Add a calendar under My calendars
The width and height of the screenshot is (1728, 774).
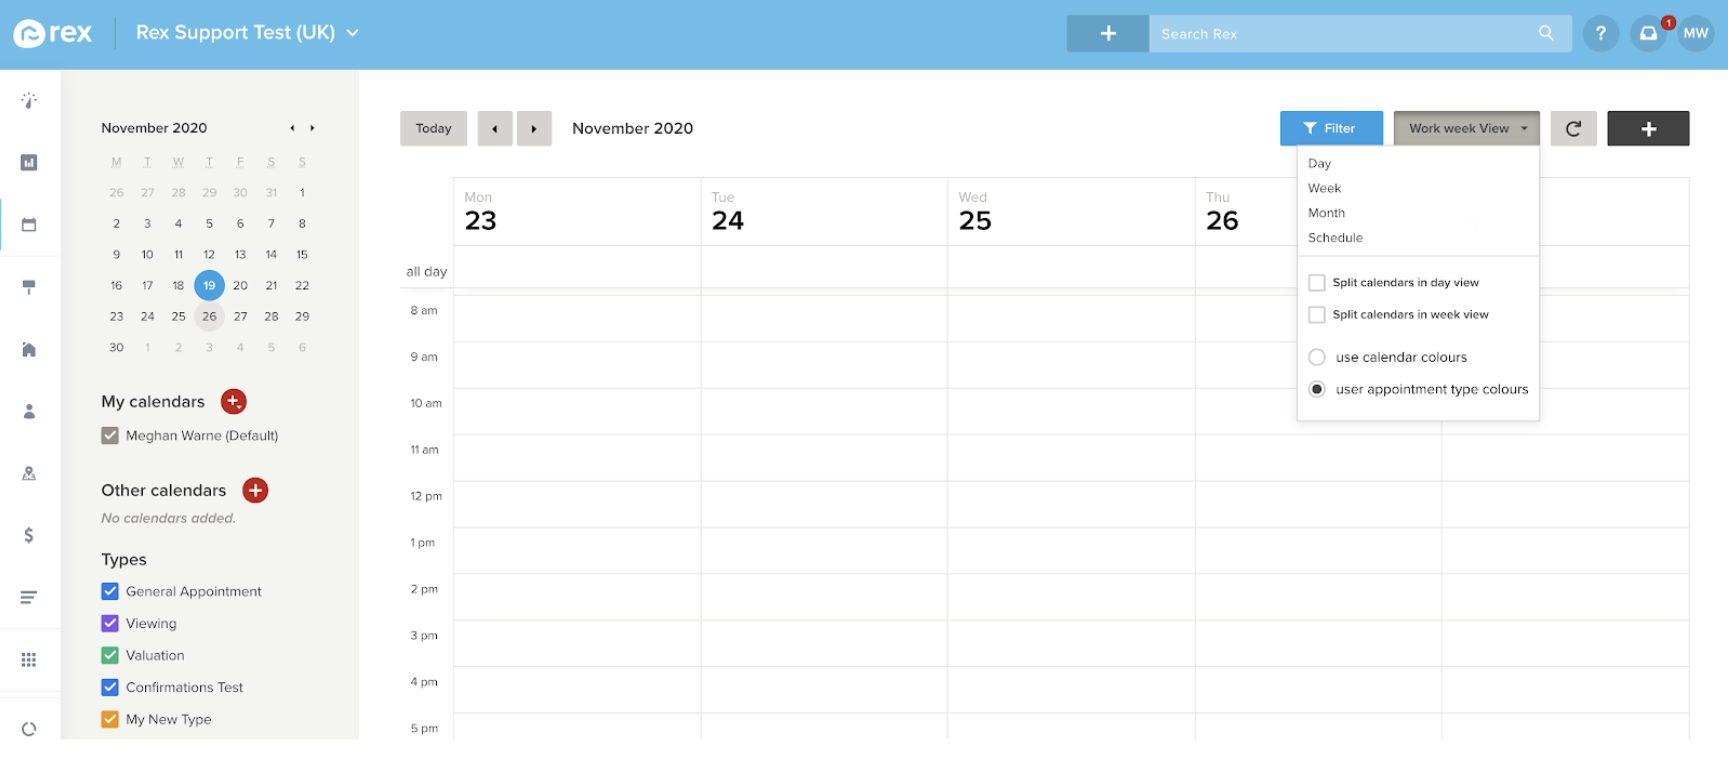click(233, 401)
